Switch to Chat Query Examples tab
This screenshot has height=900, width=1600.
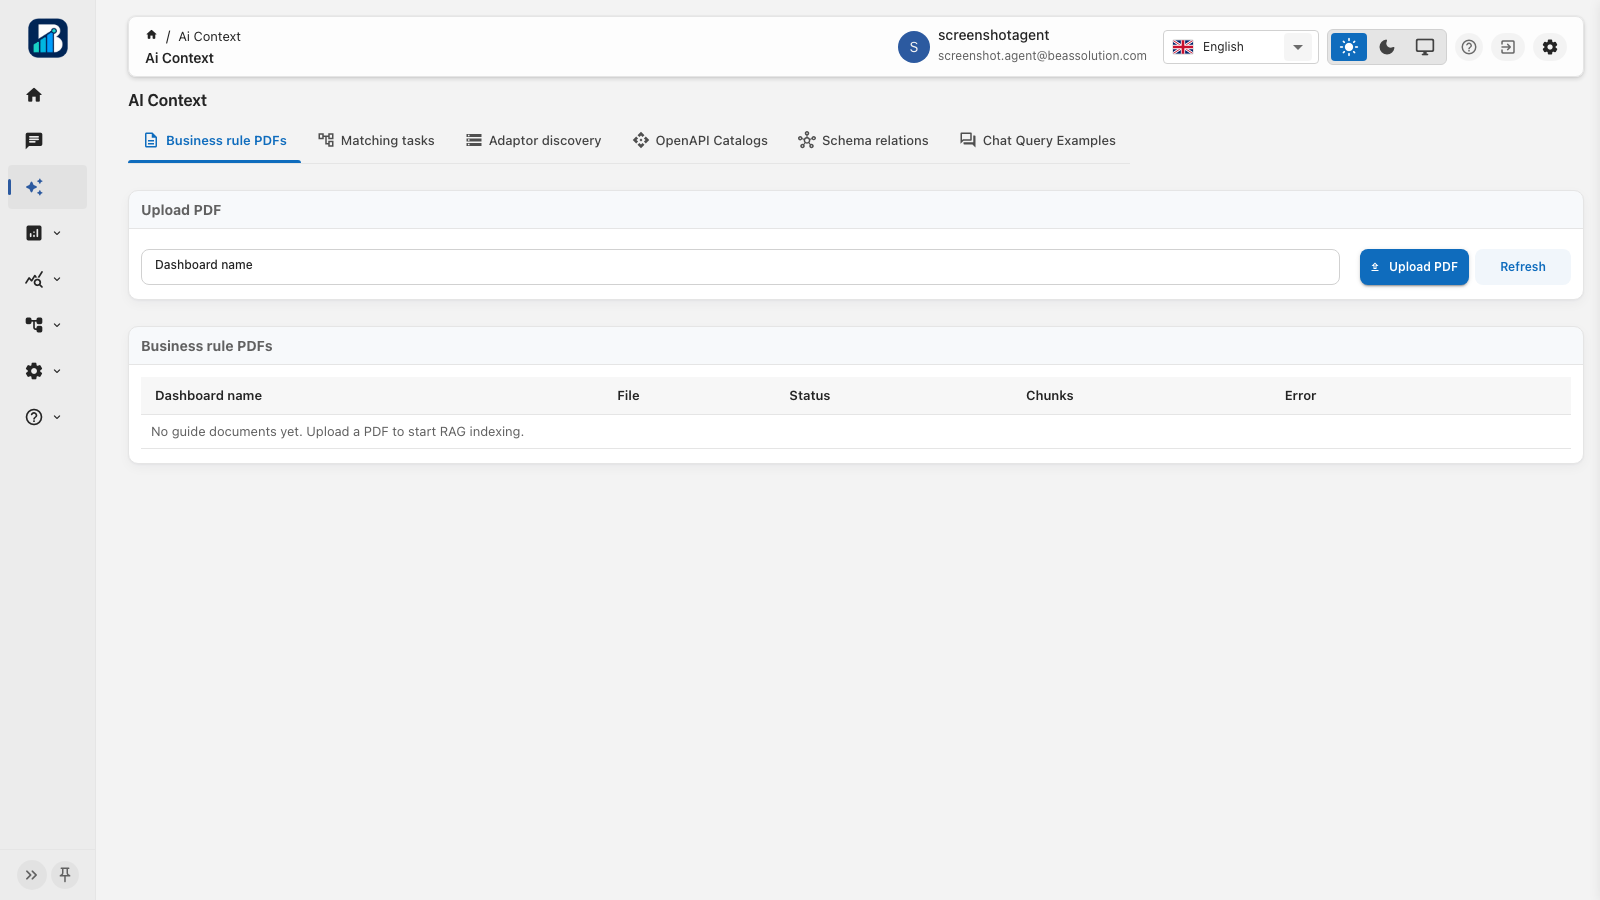1038,141
